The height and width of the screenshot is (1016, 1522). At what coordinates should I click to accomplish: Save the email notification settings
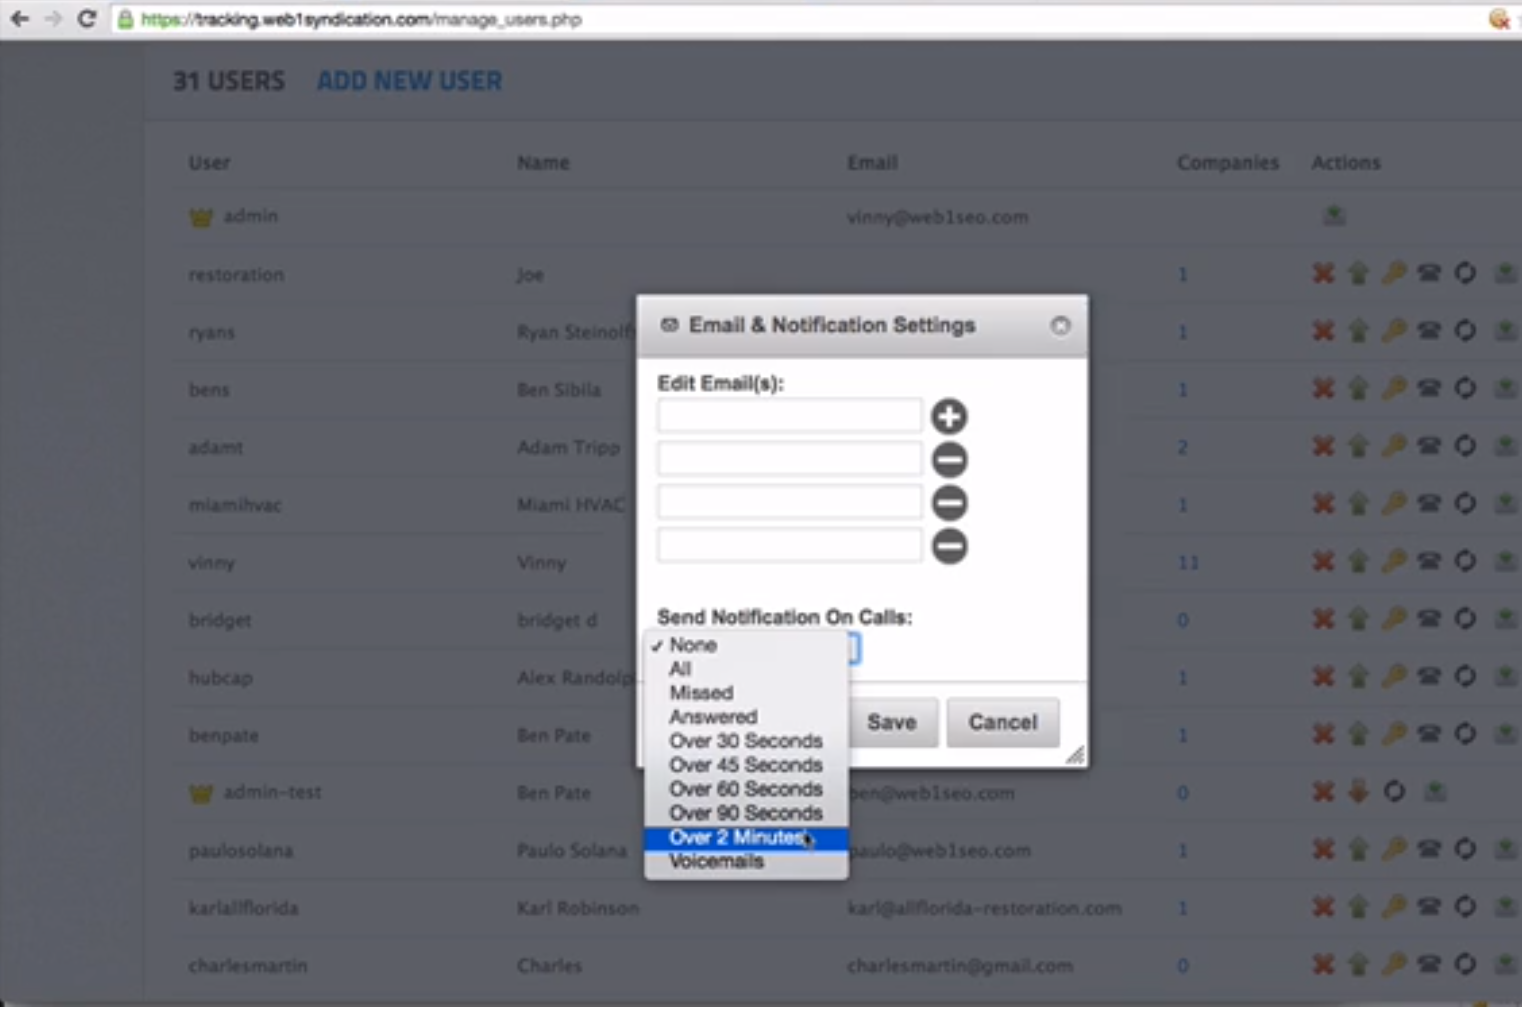[x=892, y=722]
